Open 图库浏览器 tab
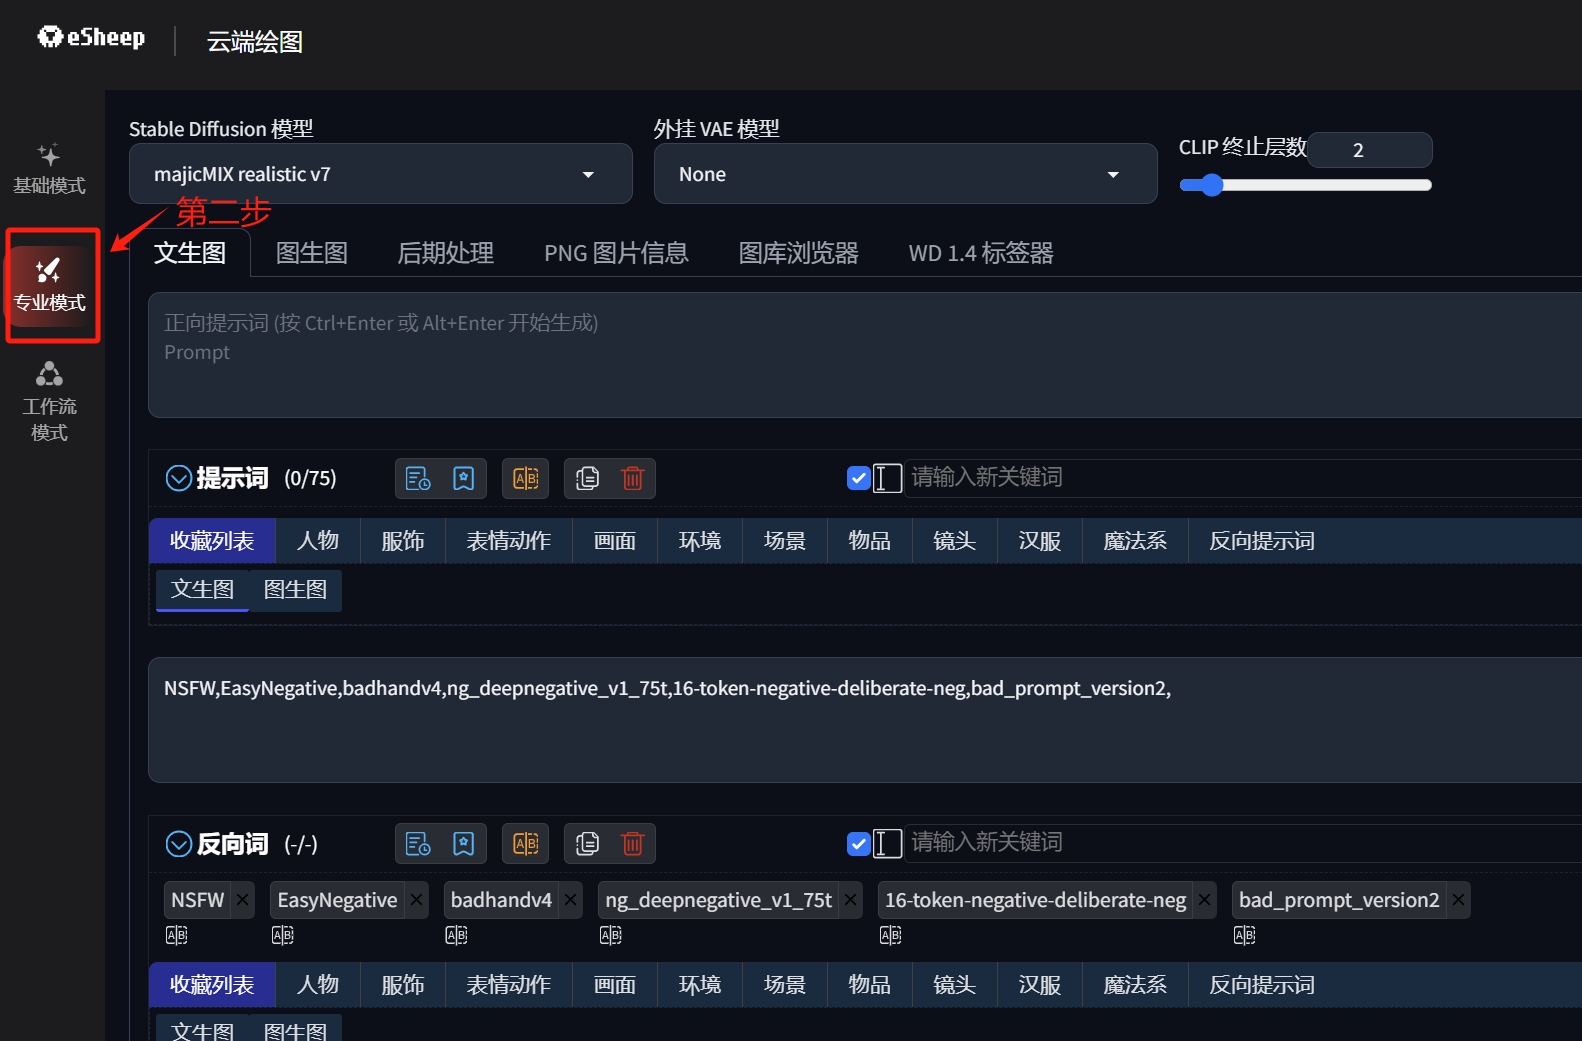 798,253
